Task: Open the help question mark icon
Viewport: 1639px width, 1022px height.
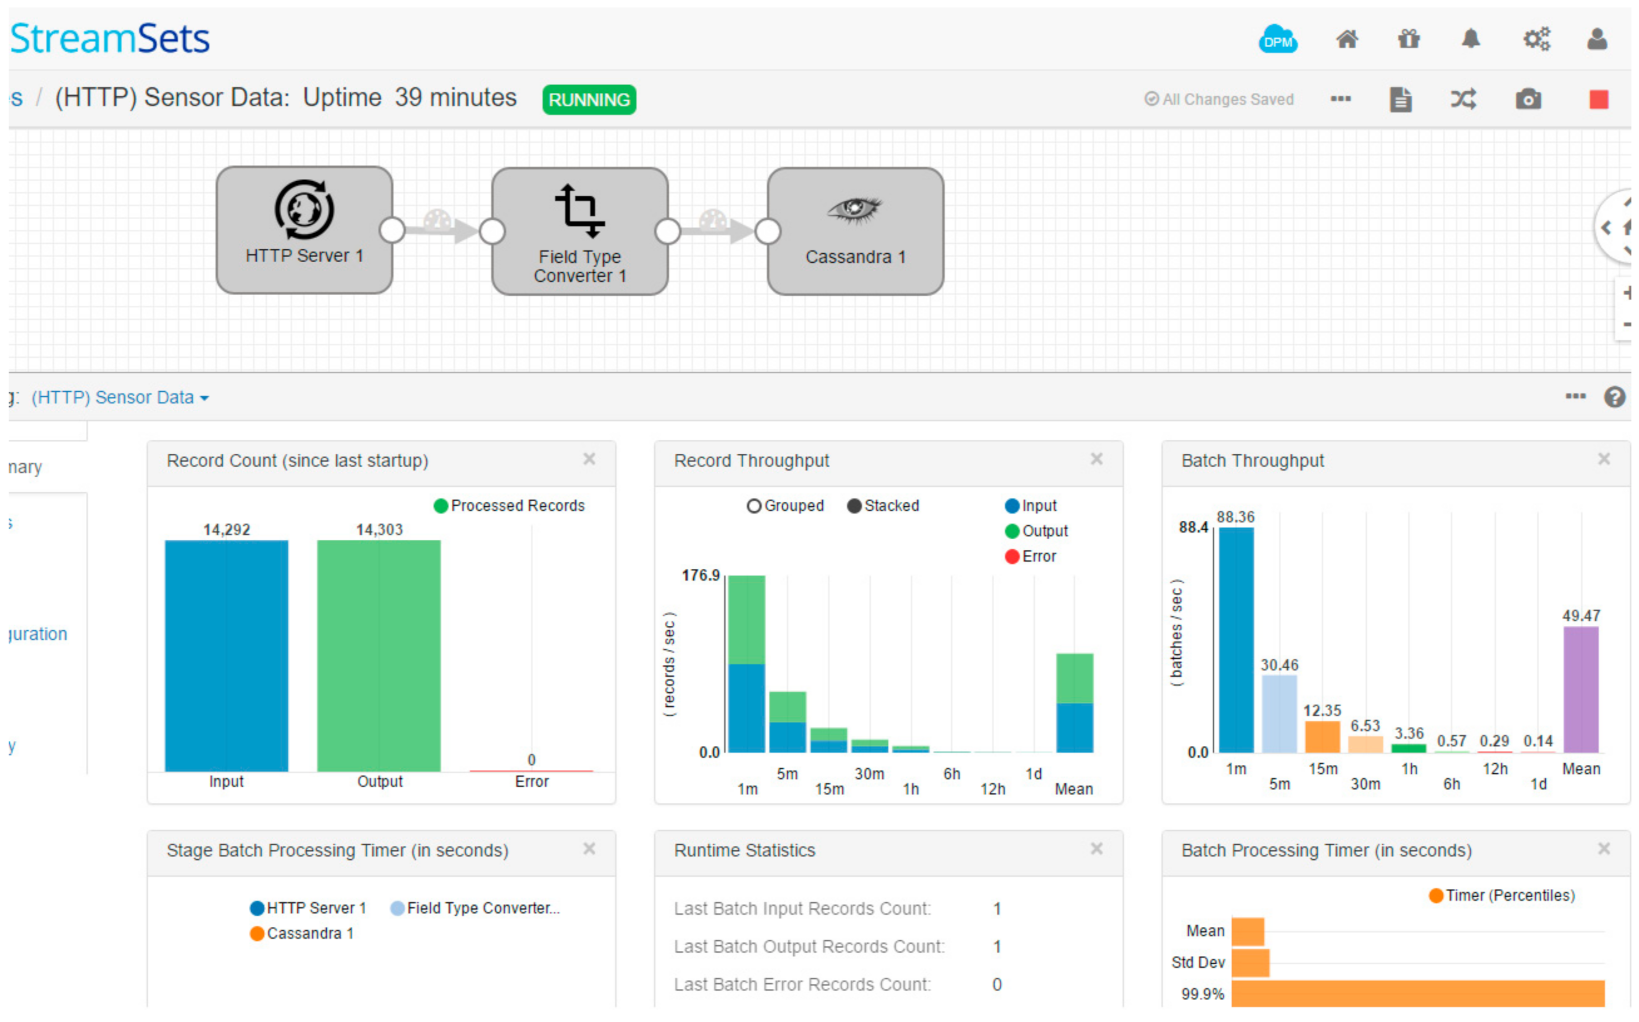Action: click(x=1614, y=397)
